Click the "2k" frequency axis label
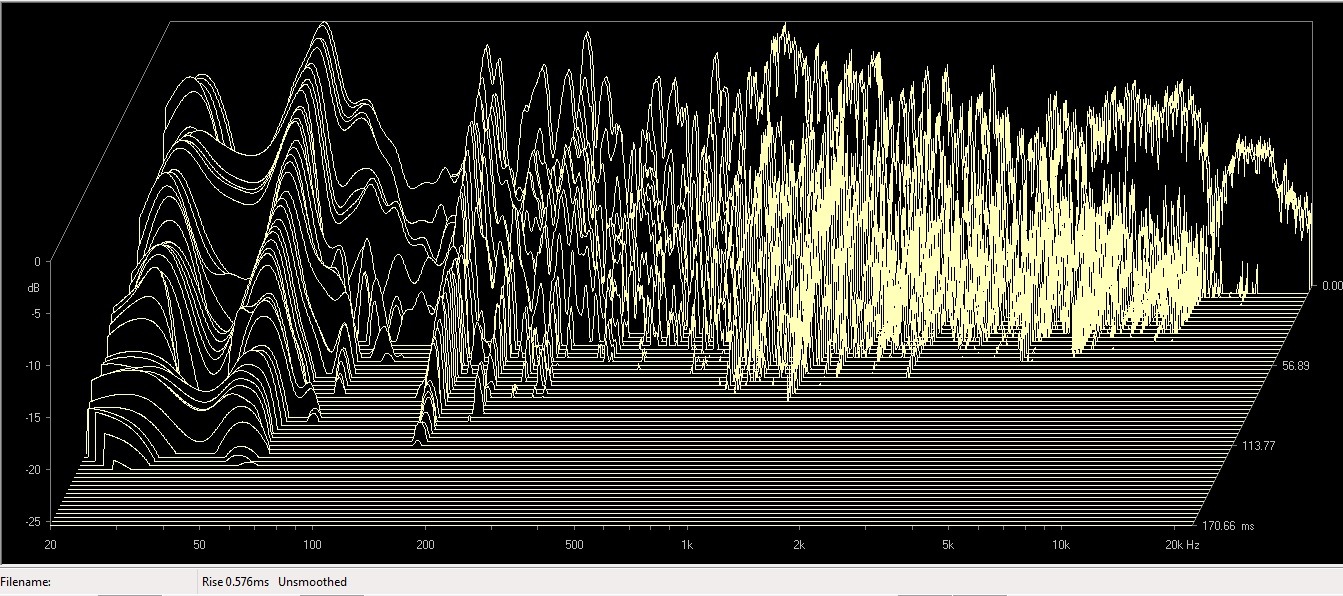 click(x=799, y=545)
